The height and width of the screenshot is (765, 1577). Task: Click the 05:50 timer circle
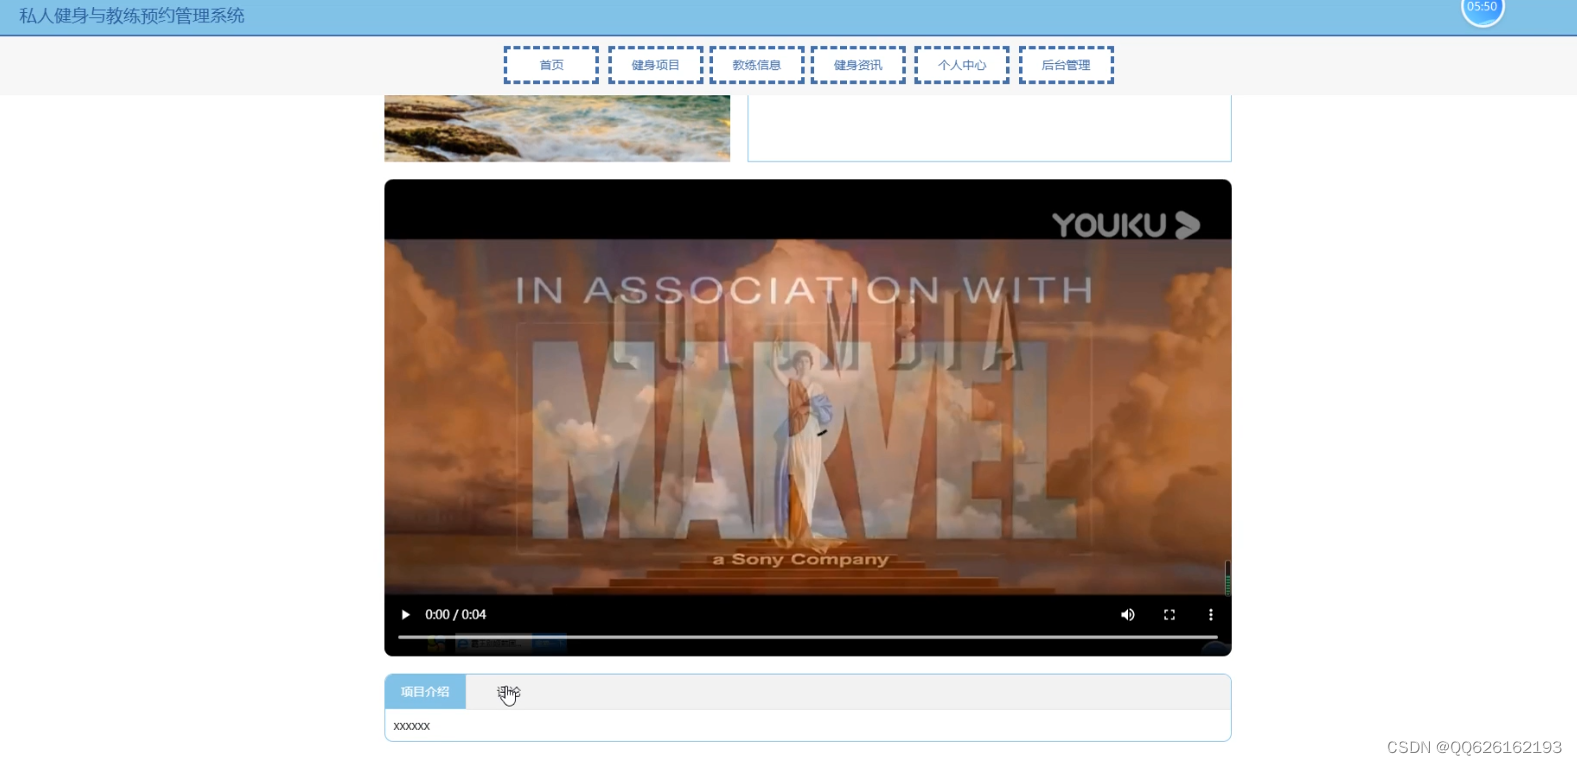pos(1482,8)
